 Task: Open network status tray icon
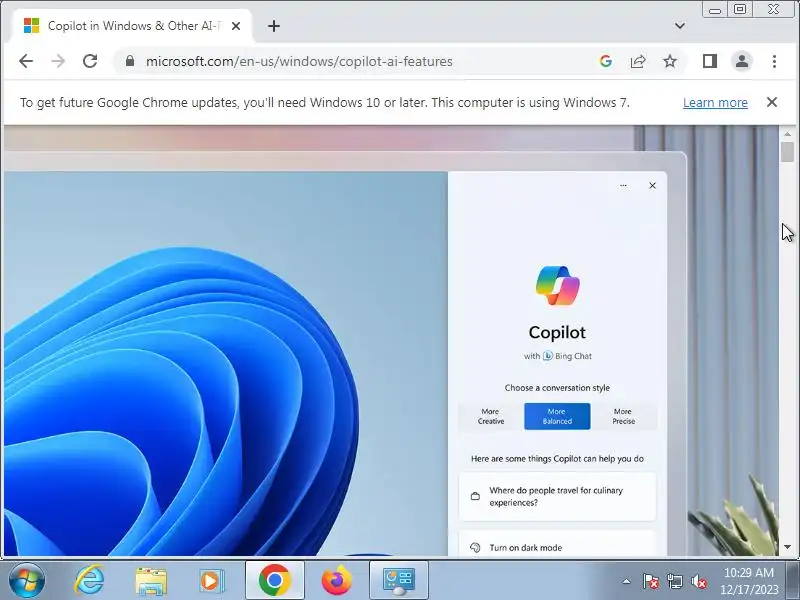point(674,581)
